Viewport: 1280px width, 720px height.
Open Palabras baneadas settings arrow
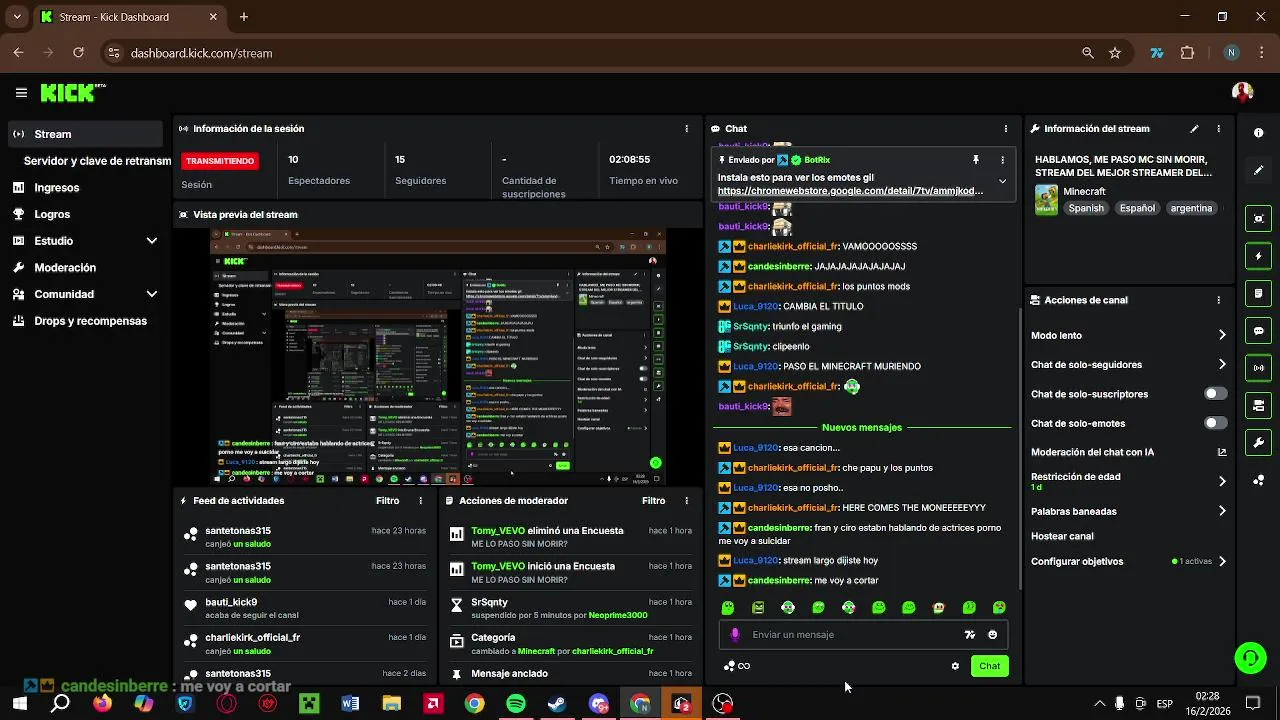click(1222, 511)
